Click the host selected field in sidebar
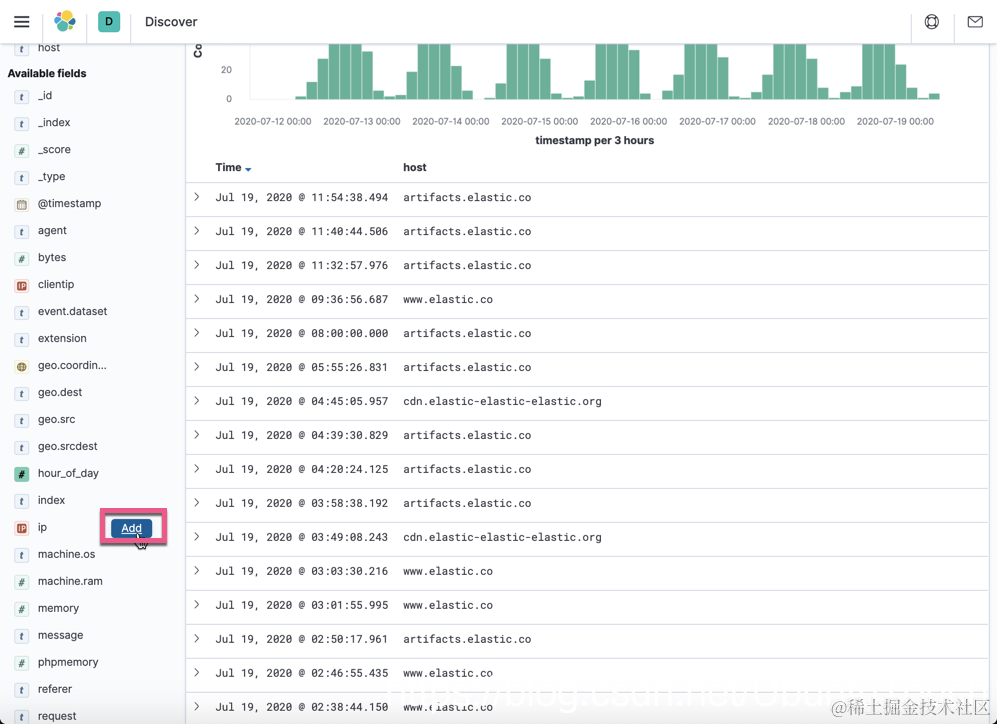 pos(49,48)
